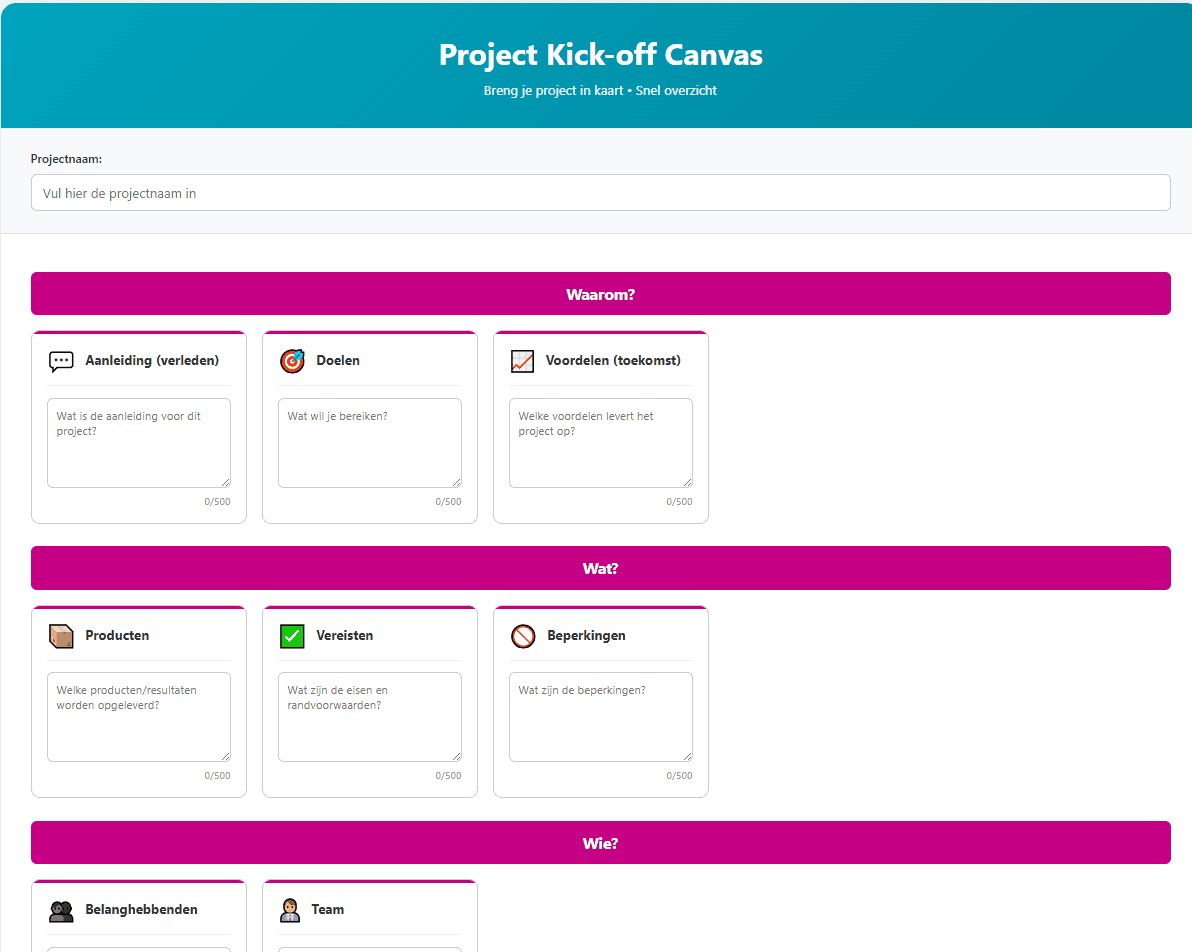Click the Project Kick-off Canvas title
Image resolution: width=1192 pixels, height=952 pixels.
[x=600, y=55]
